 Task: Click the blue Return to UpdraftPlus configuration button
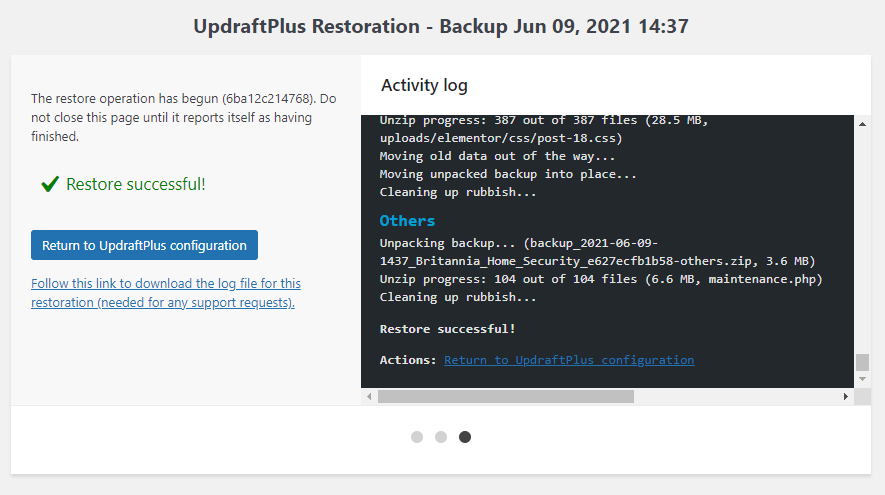(144, 245)
